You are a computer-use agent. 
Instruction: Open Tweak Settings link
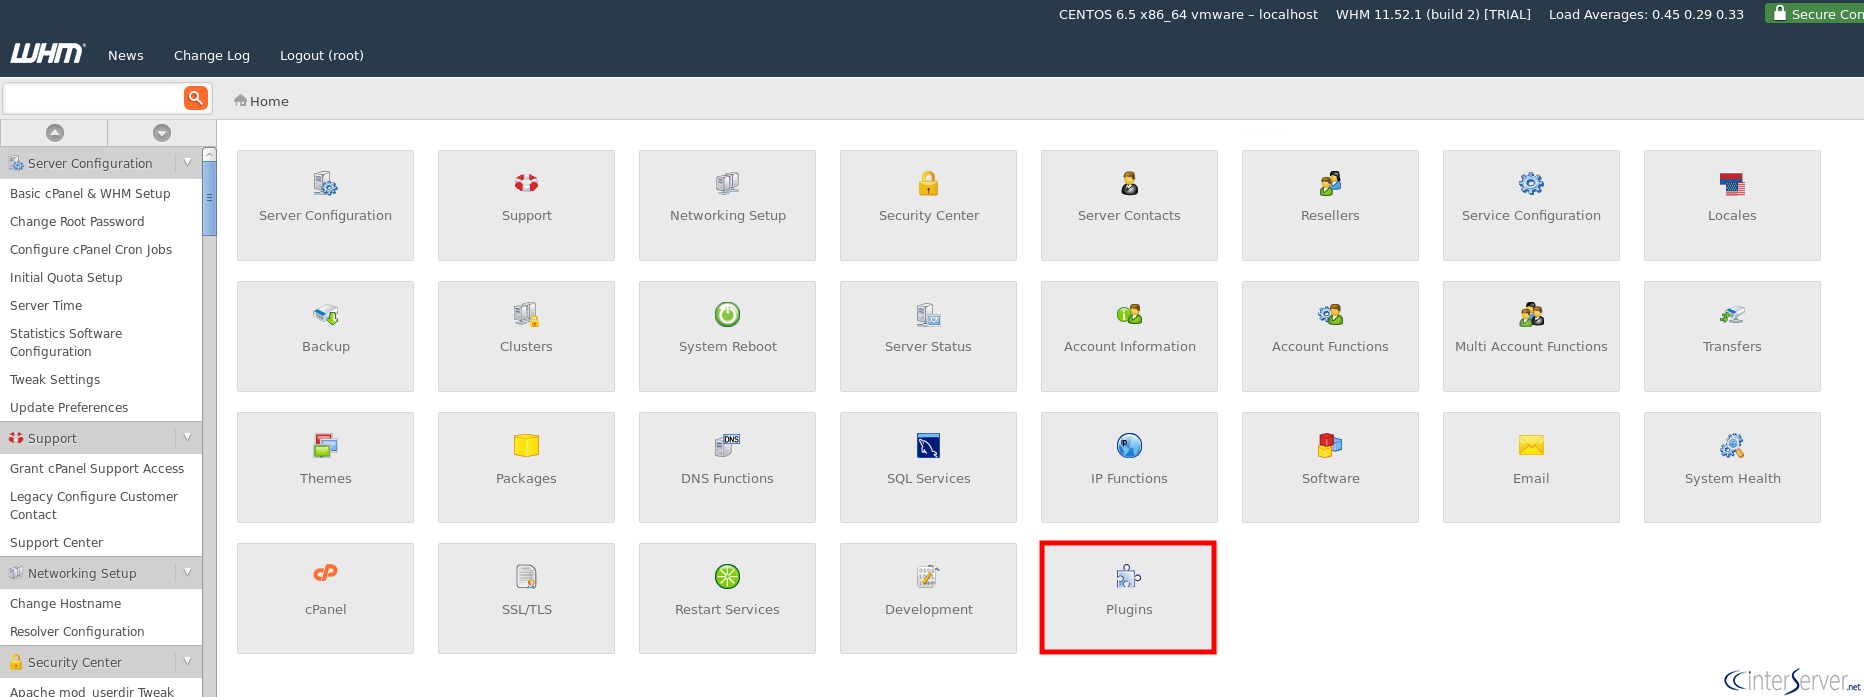click(x=55, y=379)
